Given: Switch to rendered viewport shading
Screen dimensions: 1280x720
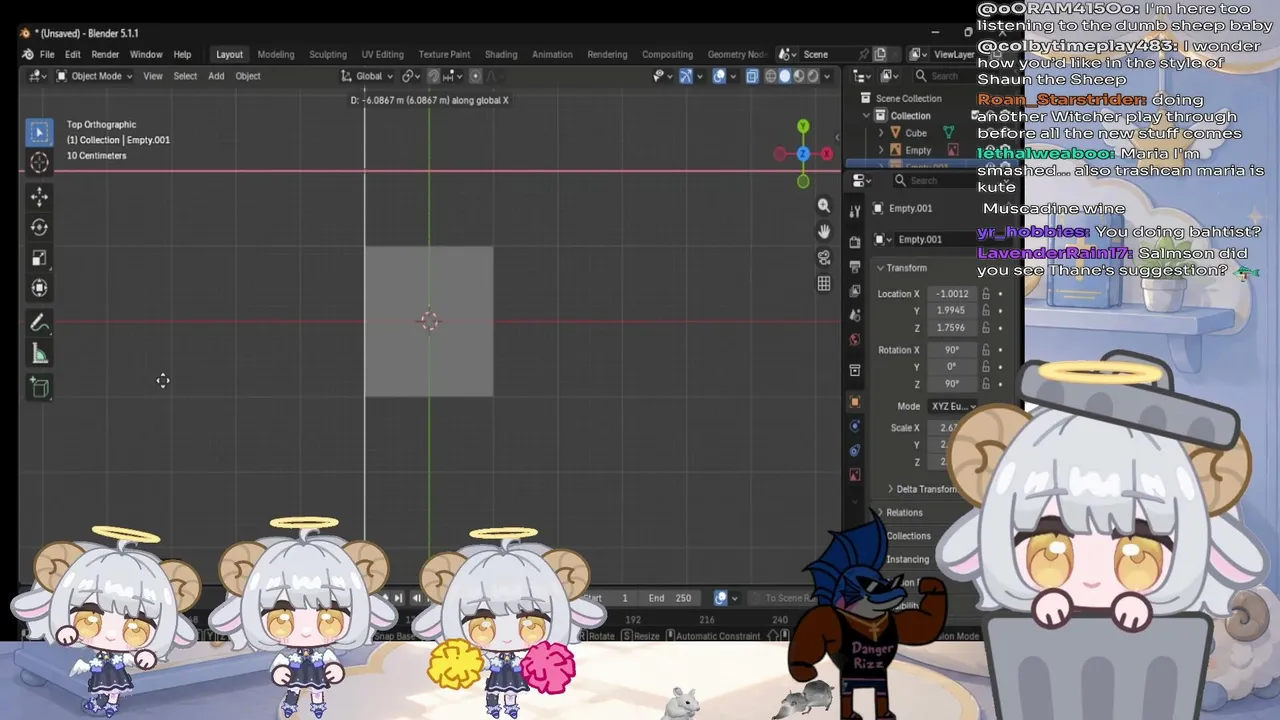Looking at the screenshot, I should click(x=812, y=76).
